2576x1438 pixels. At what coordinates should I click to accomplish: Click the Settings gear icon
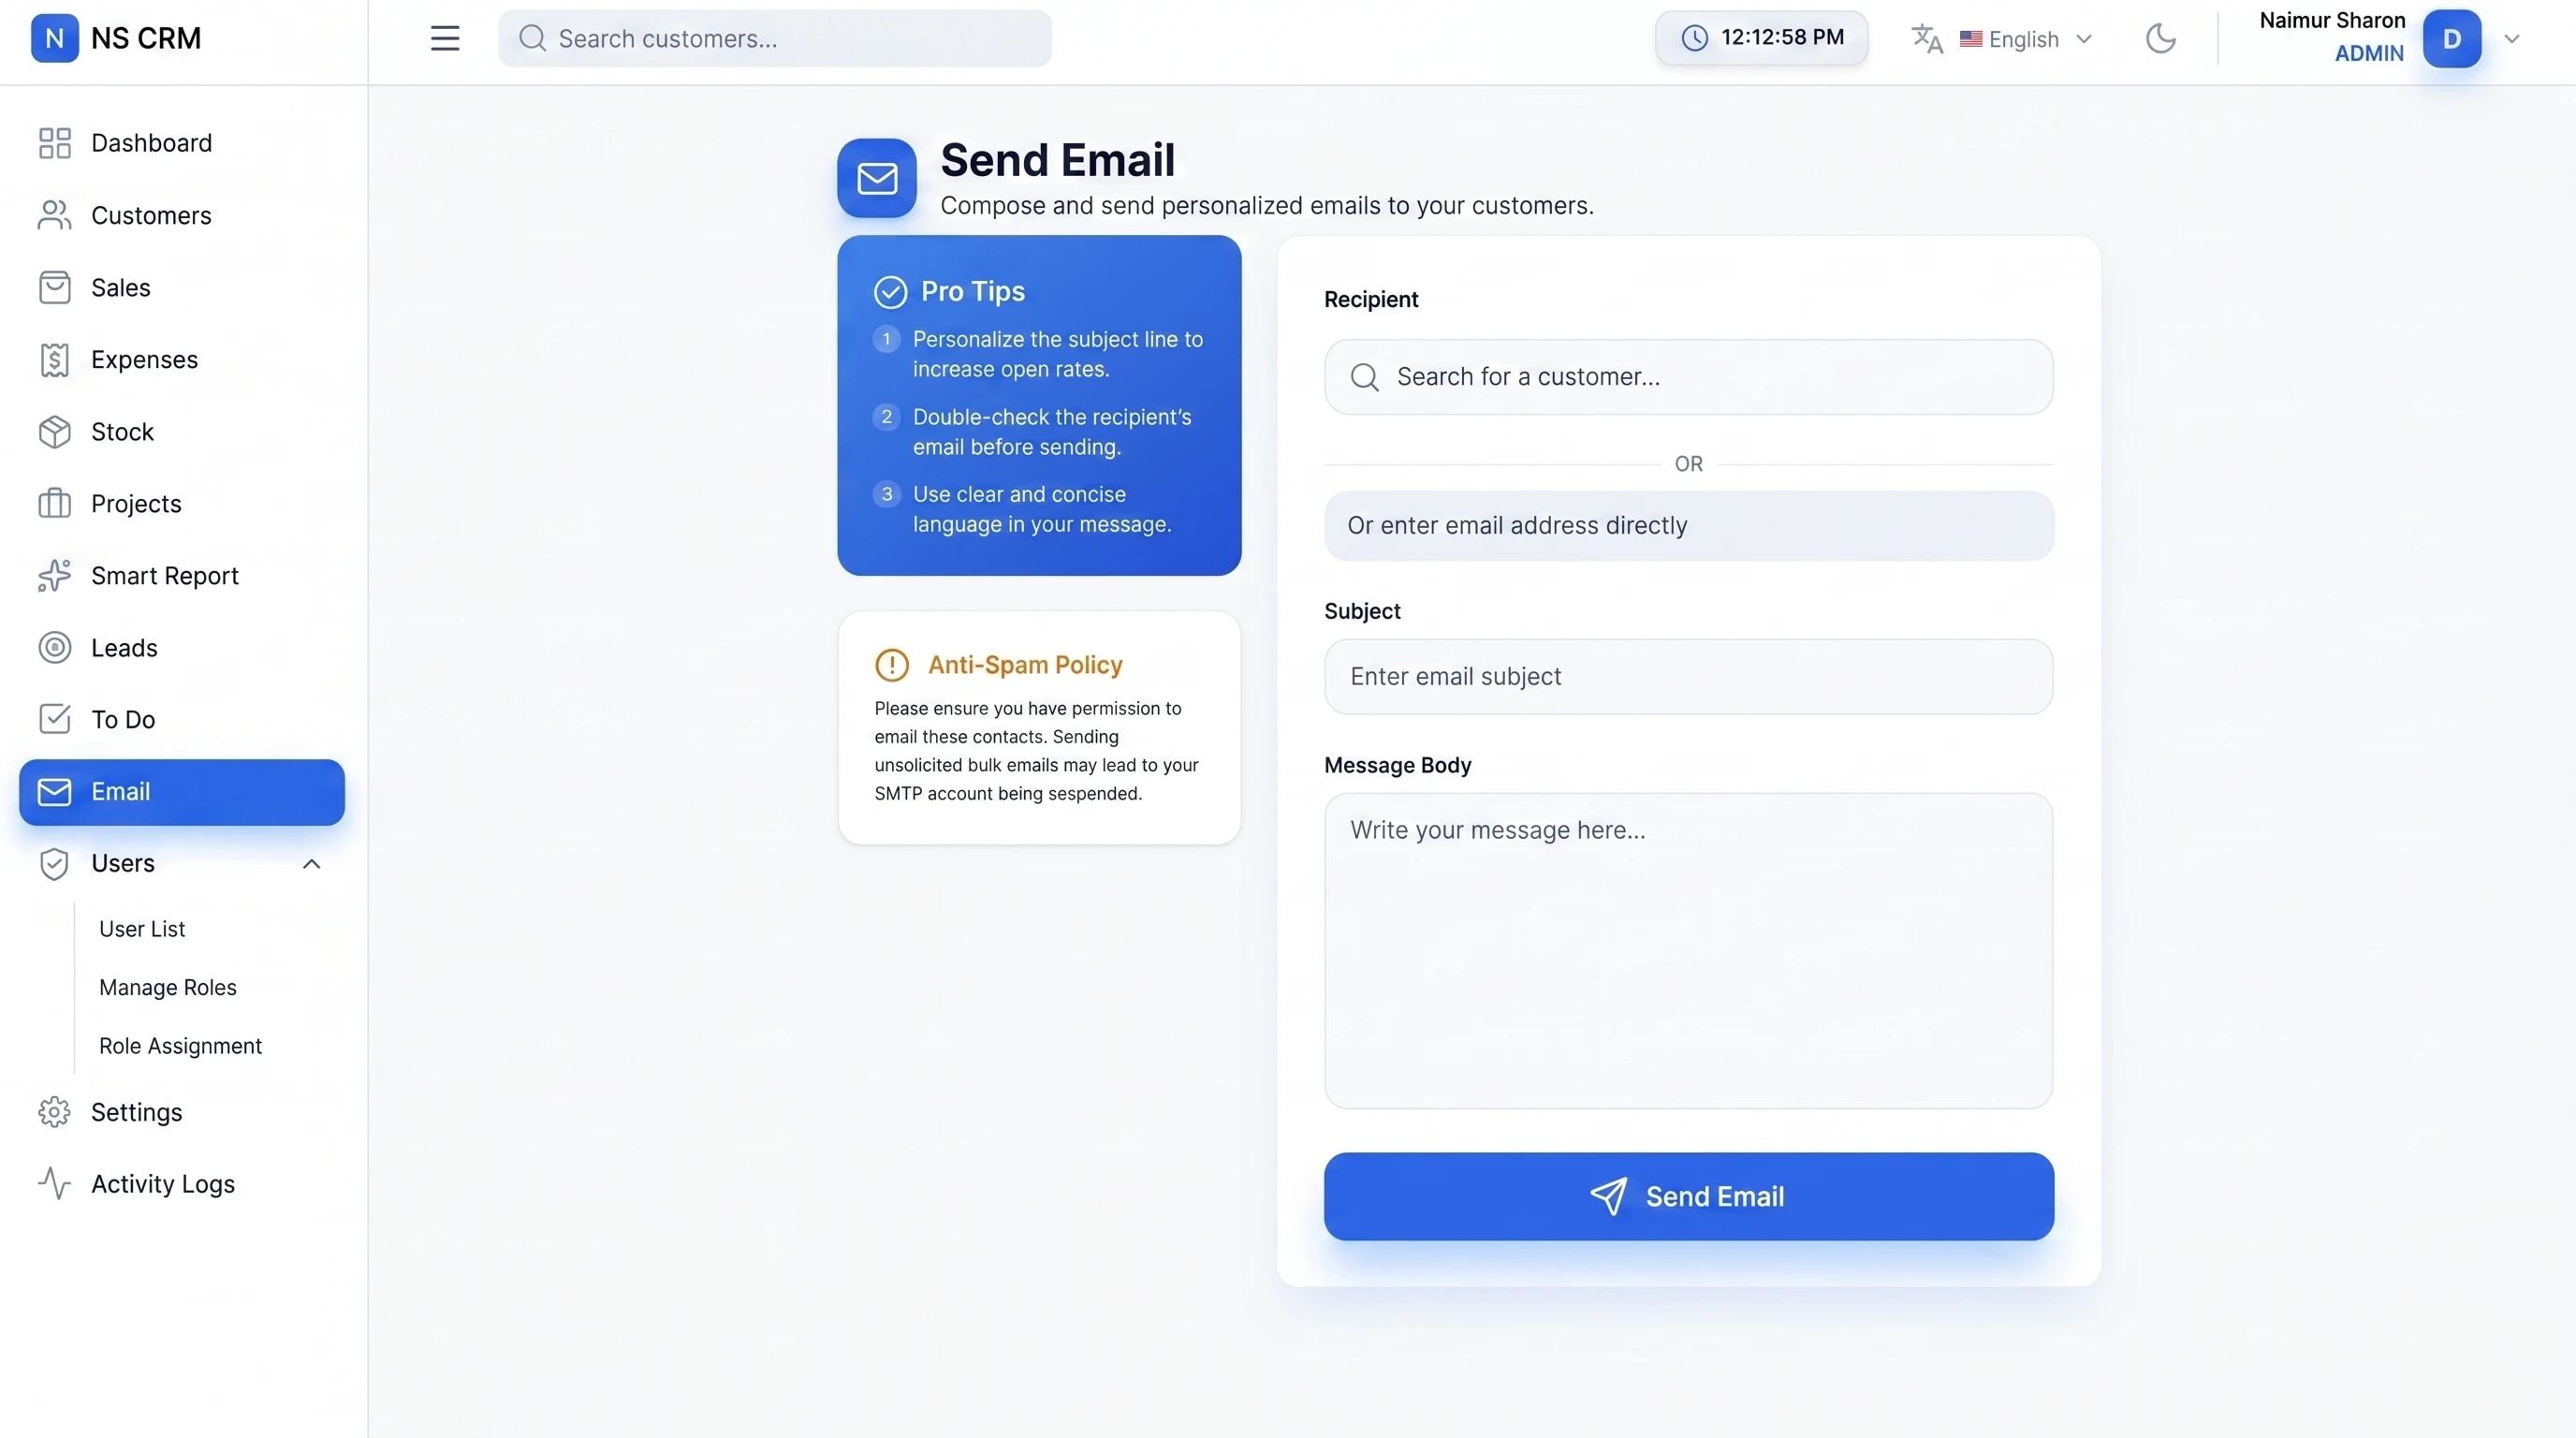[x=55, y=1112]
